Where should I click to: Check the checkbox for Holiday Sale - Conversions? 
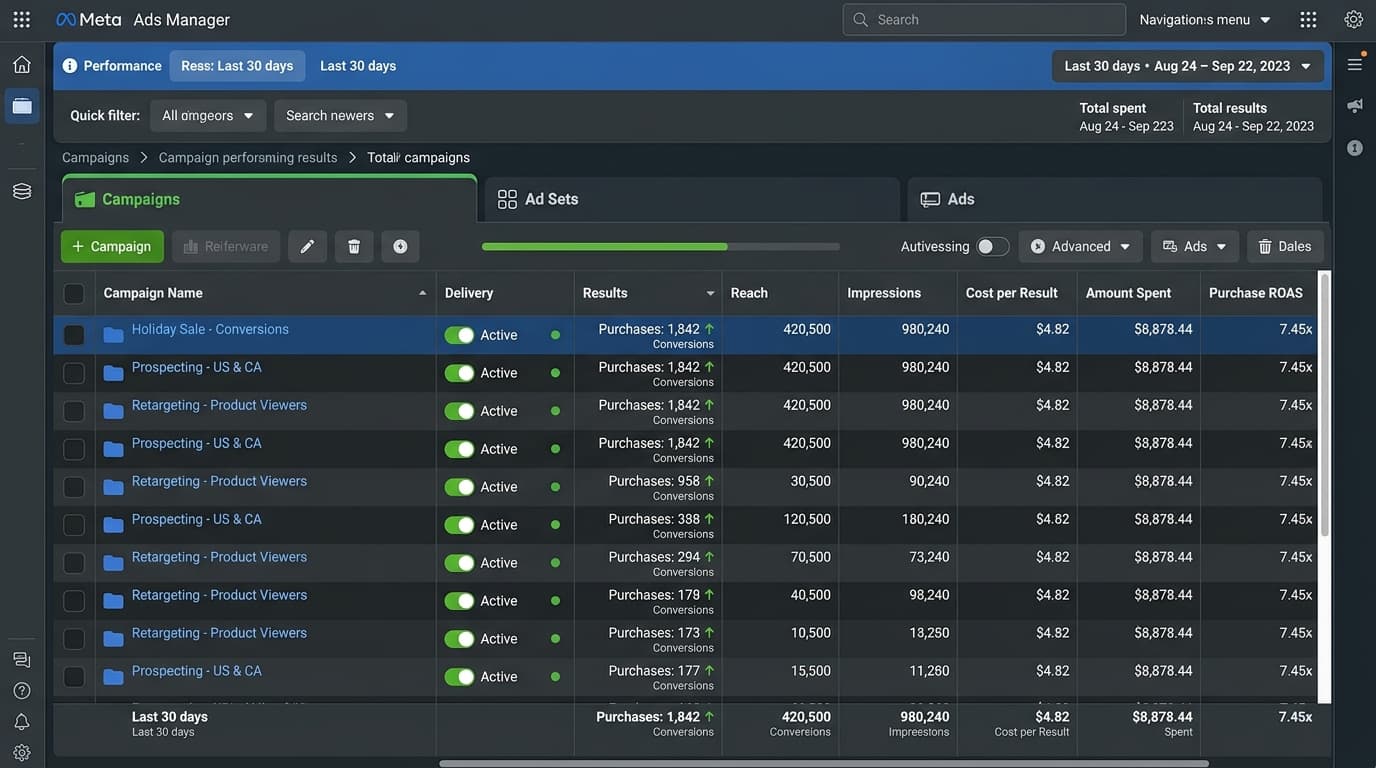pos(74,335)
